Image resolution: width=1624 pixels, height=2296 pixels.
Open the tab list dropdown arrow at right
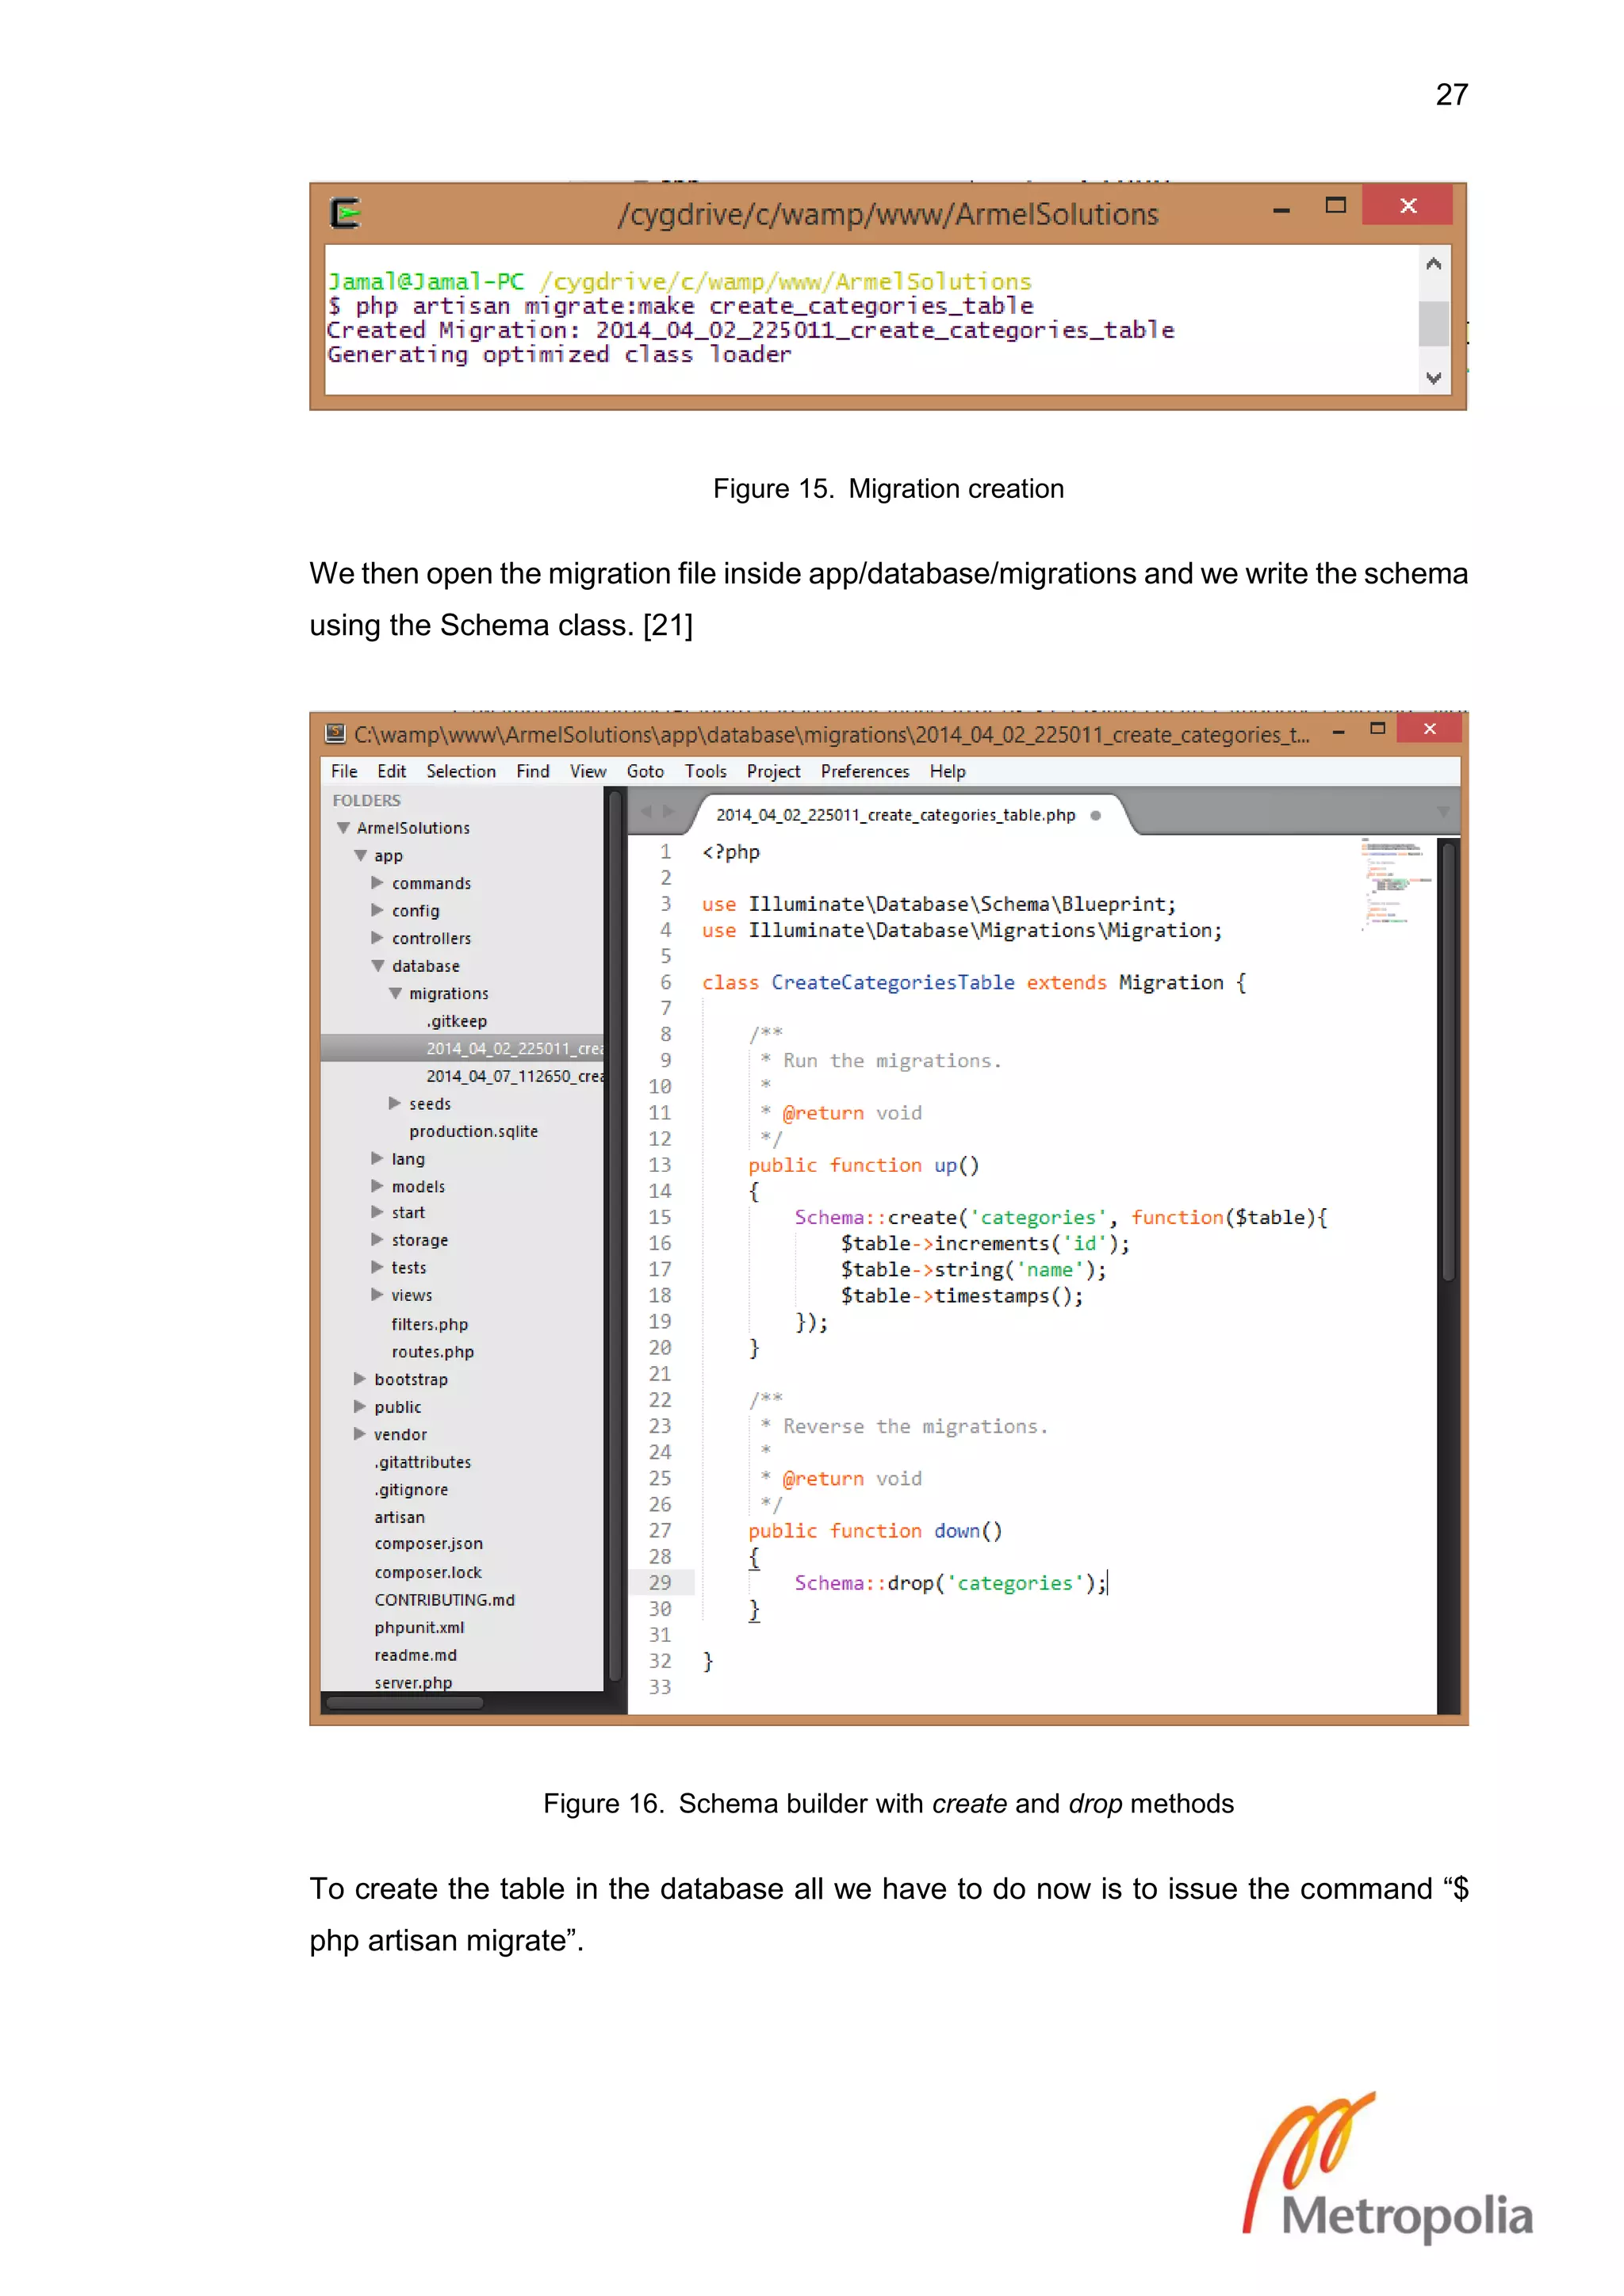1443,812
